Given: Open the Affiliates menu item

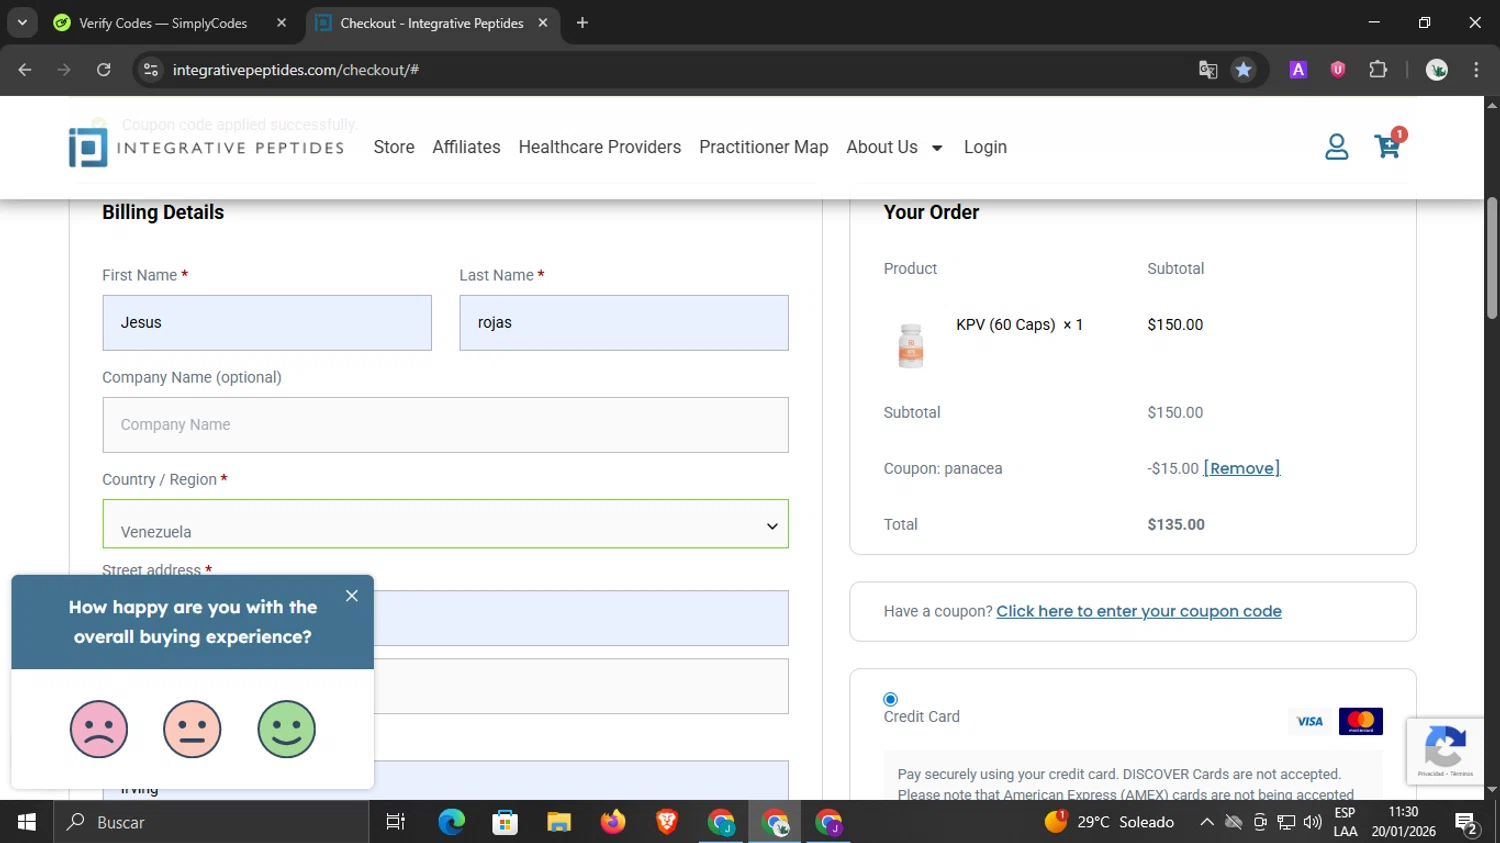Looking at the screenshot, I should [x=466, y=147].
